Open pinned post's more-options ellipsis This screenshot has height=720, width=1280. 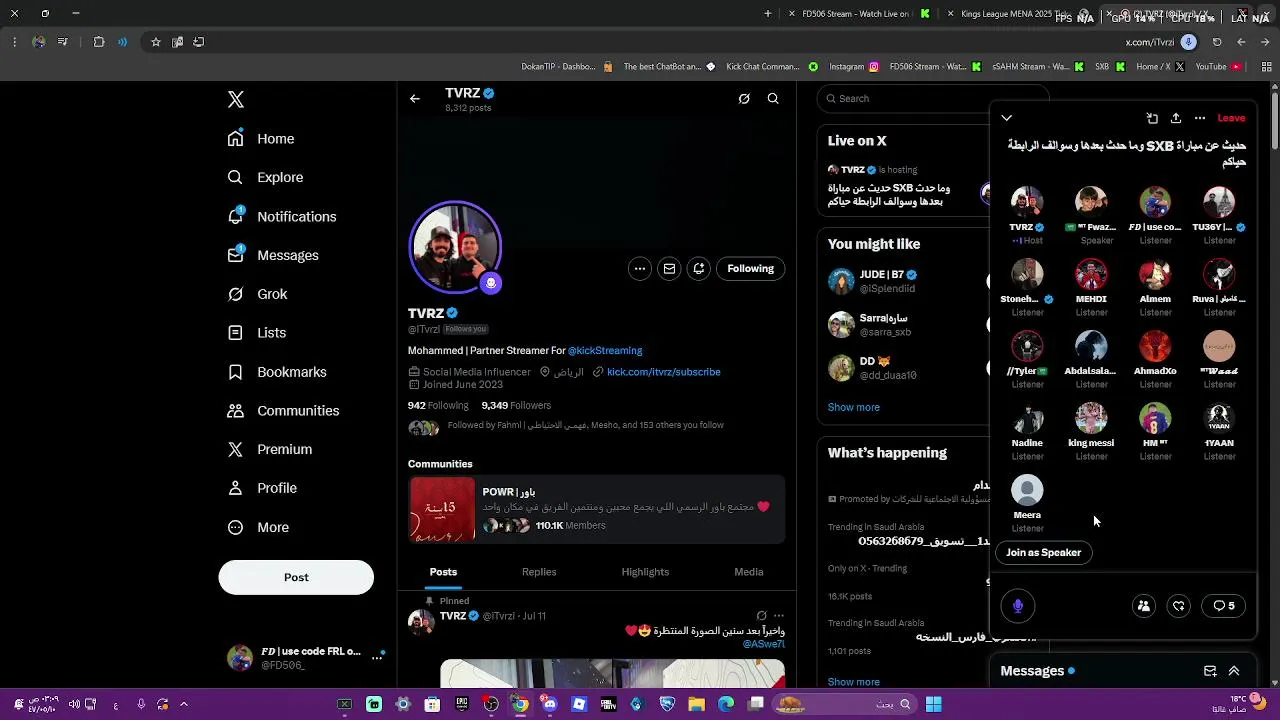[x=779, y=616]
